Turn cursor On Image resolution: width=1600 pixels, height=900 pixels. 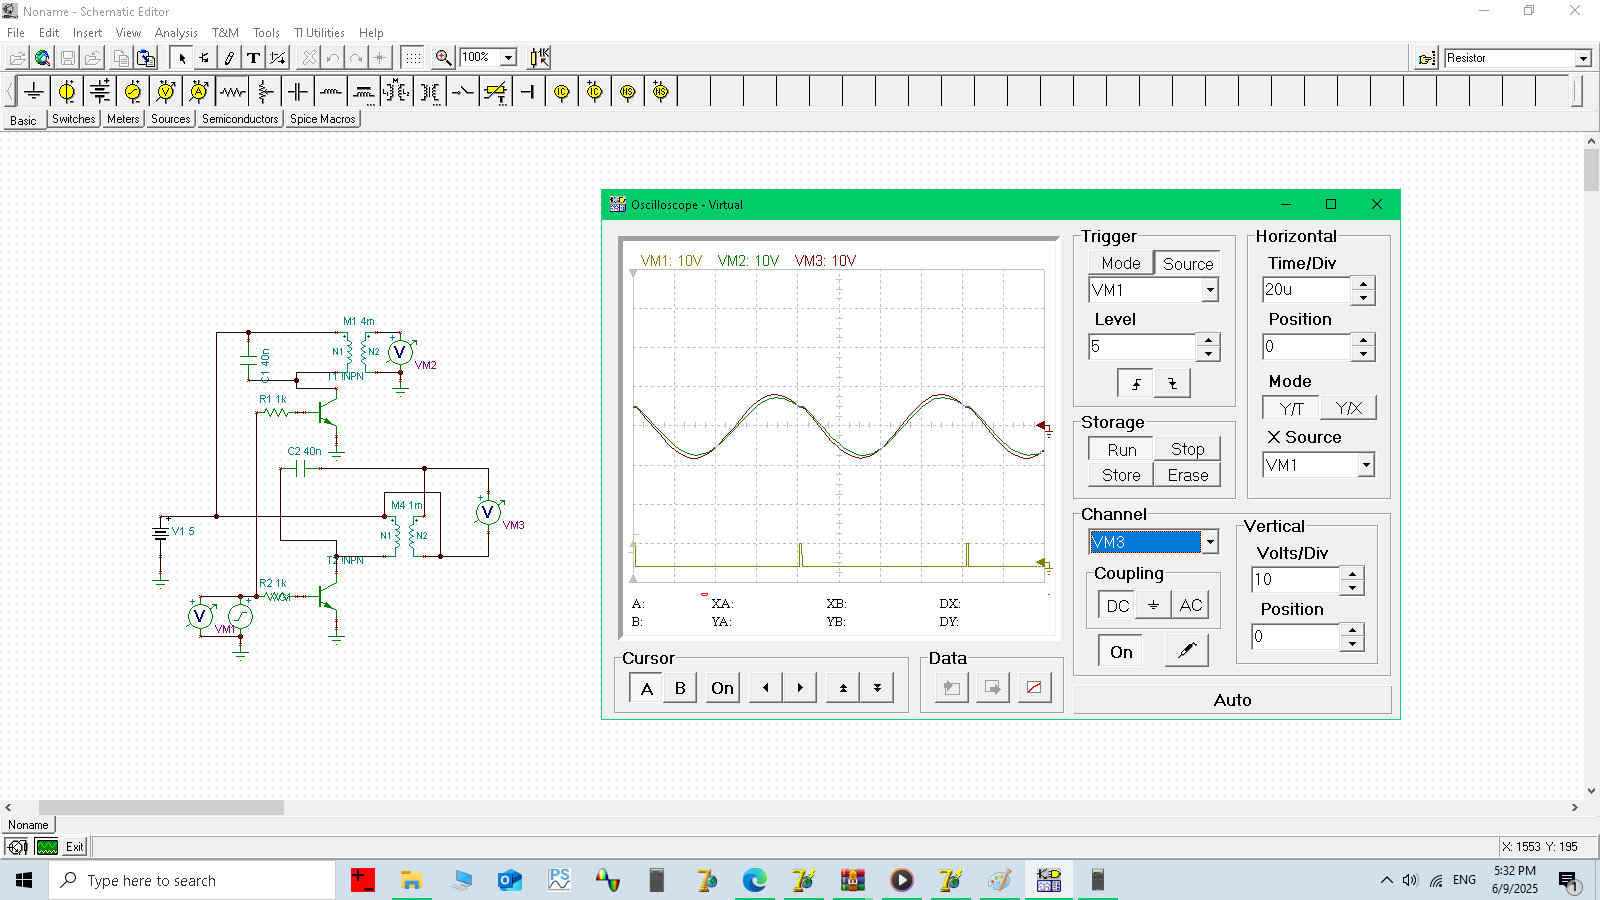pyautogui.click(x=722, y=688)
